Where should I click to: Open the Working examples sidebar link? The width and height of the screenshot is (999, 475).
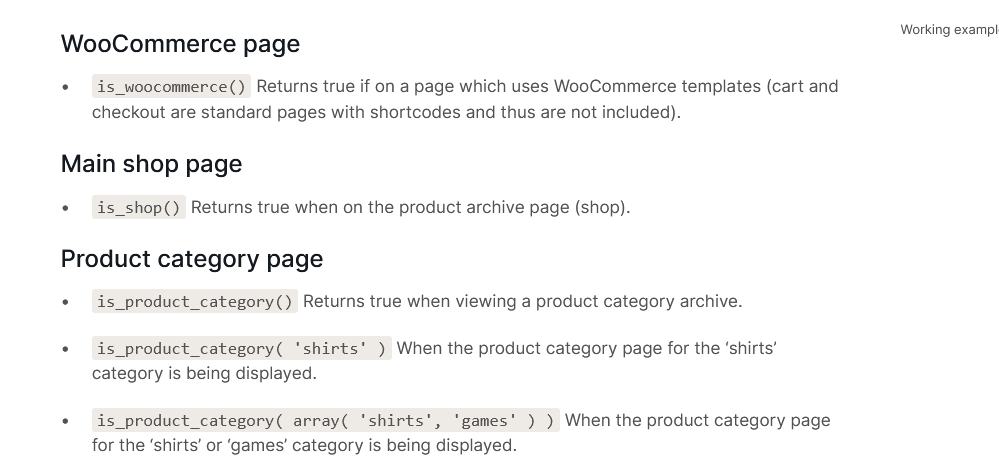coord(949,30)
